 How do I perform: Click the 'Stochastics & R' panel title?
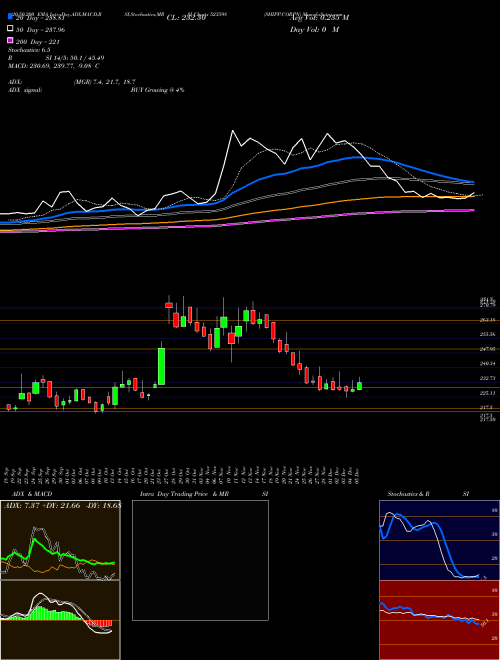tap(408, 494)
